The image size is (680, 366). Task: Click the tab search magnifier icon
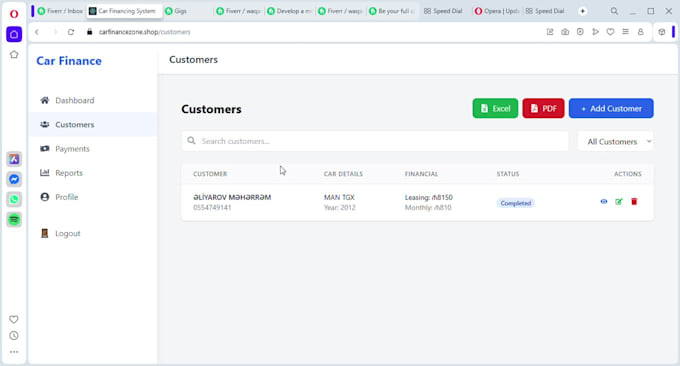tap(614, 11)
